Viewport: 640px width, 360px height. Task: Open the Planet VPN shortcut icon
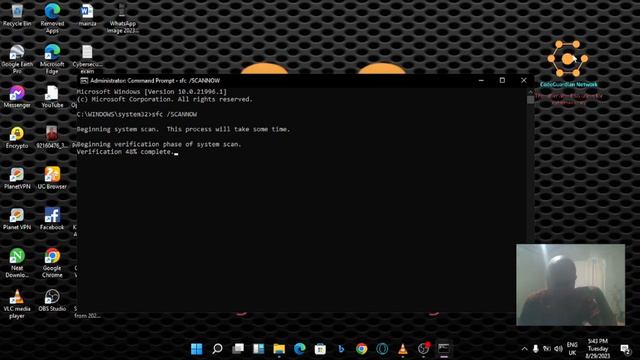coord(17,219)
